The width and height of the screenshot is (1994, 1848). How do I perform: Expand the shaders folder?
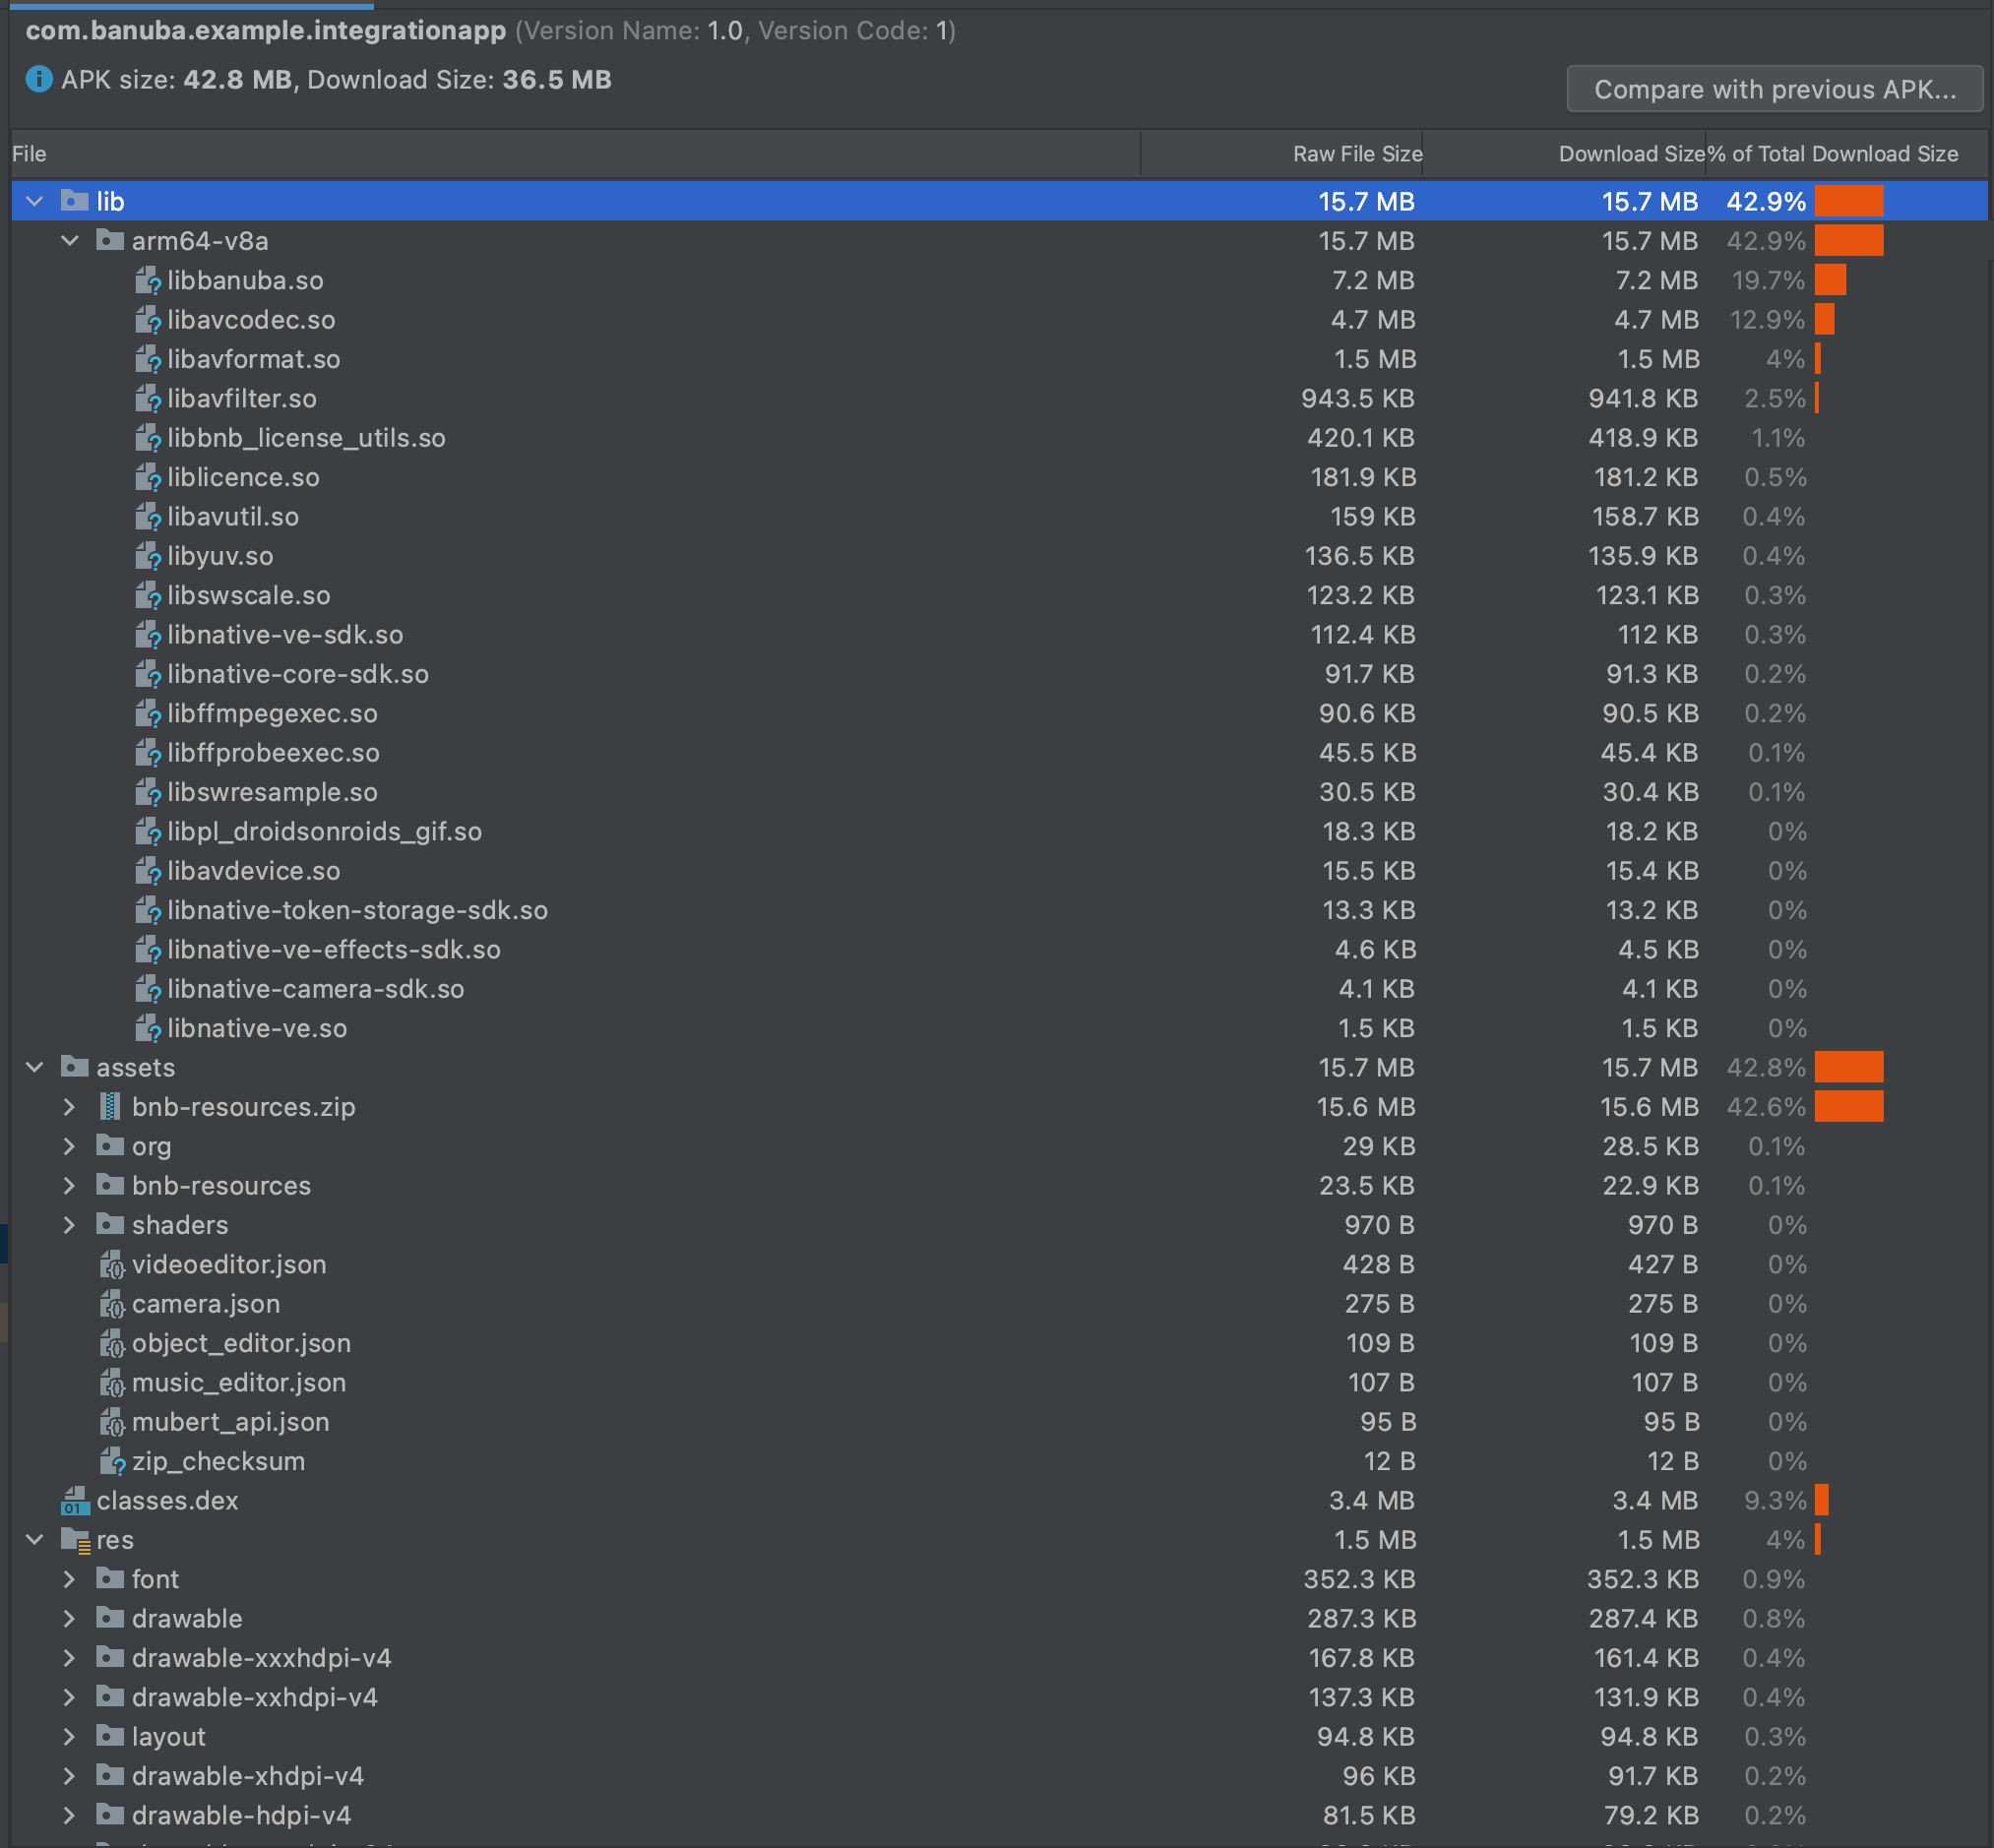[70, 1225]
